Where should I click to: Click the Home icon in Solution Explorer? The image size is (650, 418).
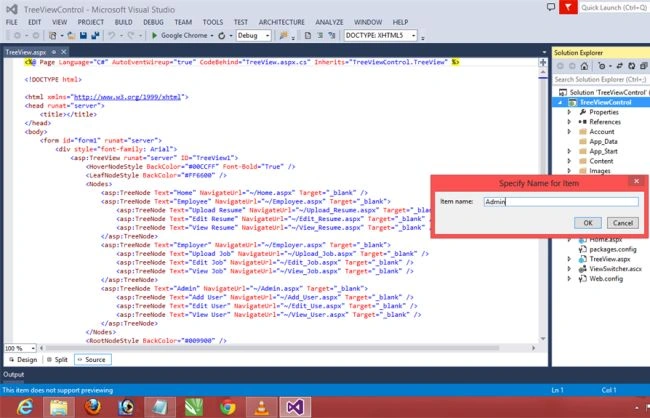pos(584,66)
